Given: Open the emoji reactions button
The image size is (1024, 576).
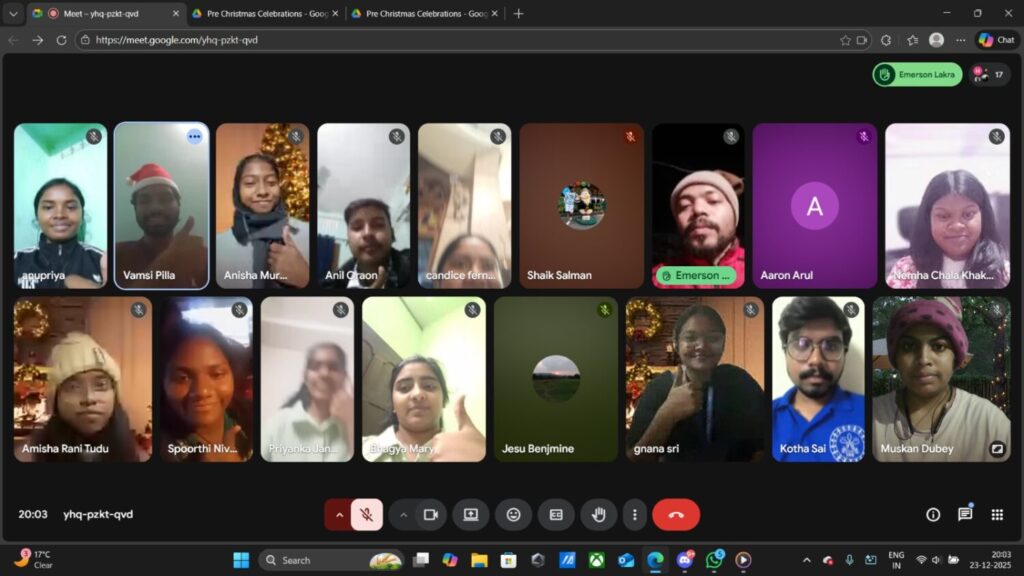Looking at the screenshot, I should point(513,514).
